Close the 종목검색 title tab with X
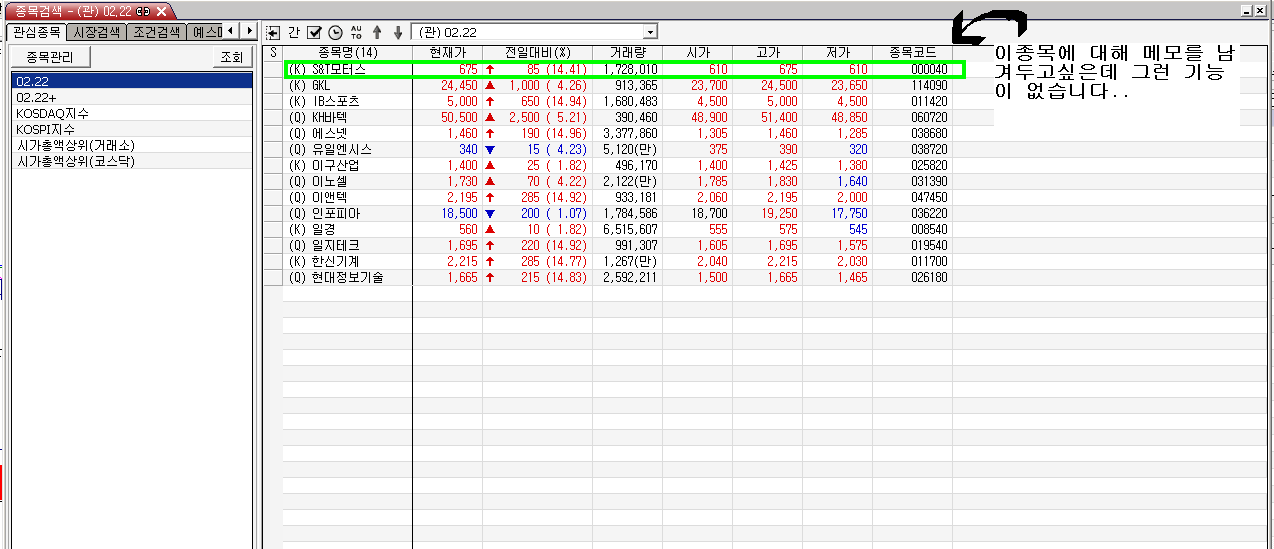The image size is (1274, 549). click(162, 10)
